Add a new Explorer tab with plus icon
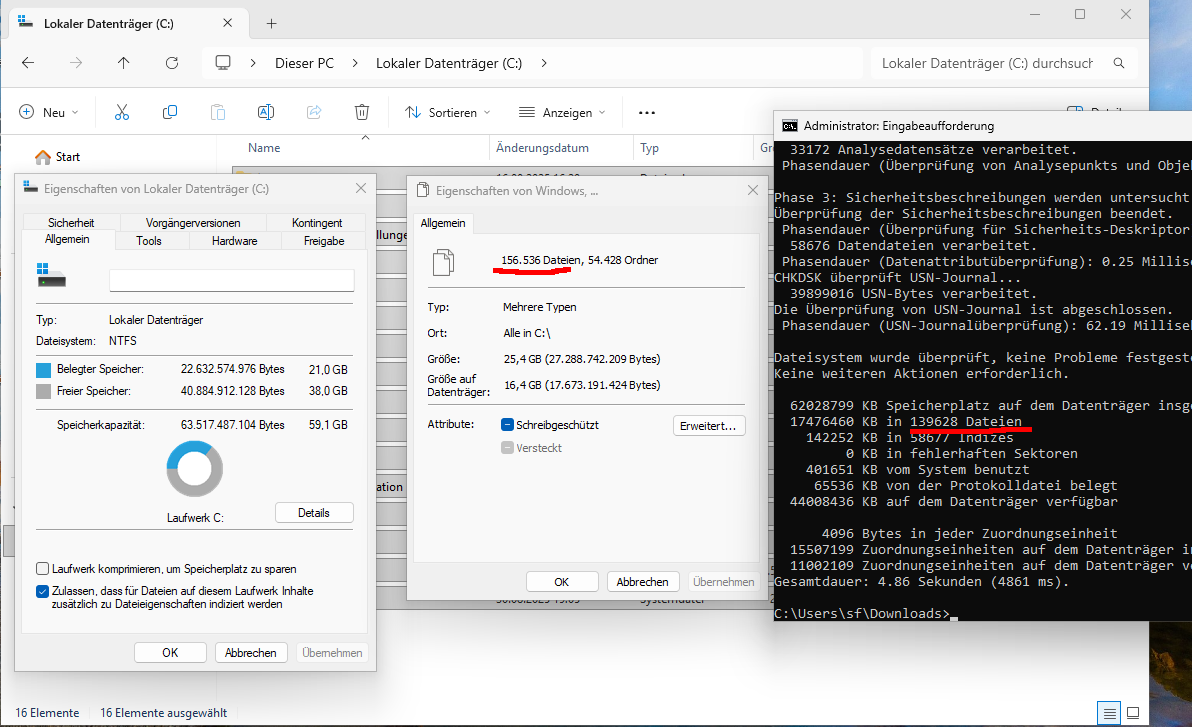Viewport: 1192px width, 727px height. (271, 23)
